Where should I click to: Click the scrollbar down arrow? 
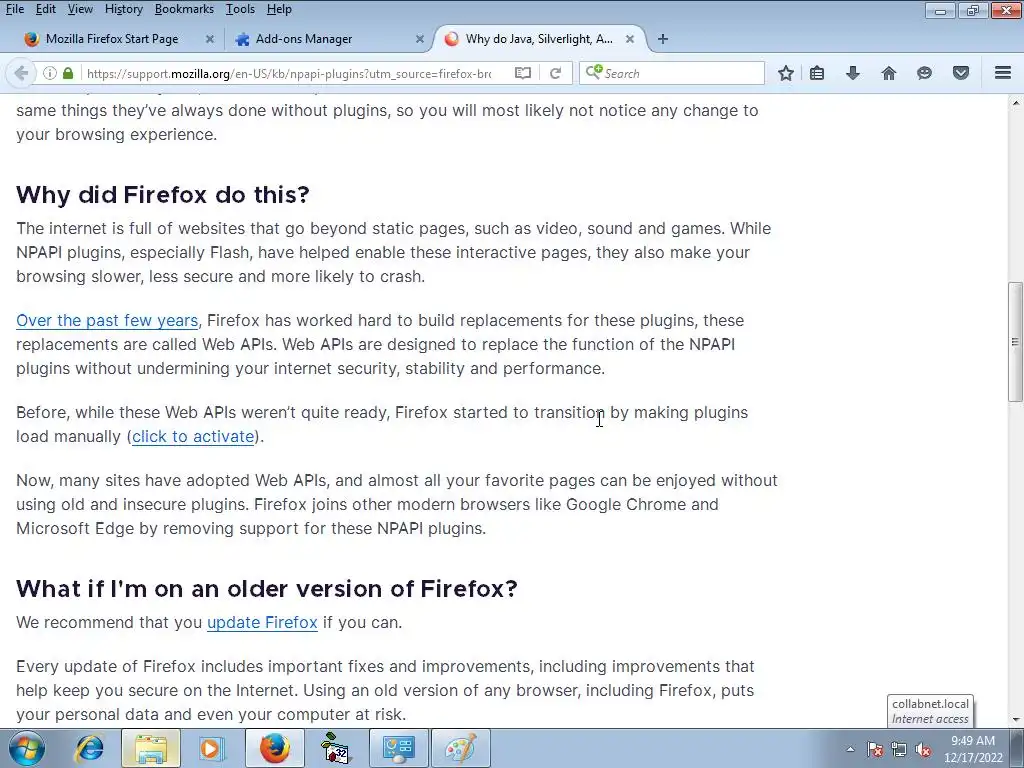coord(1015,720)
